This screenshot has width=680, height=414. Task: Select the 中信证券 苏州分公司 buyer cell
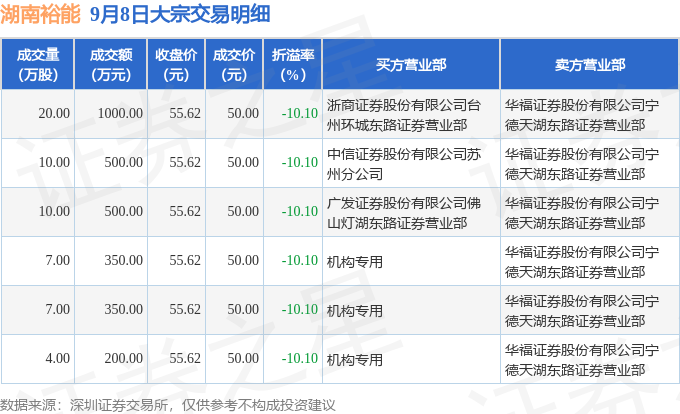(411, 163)
